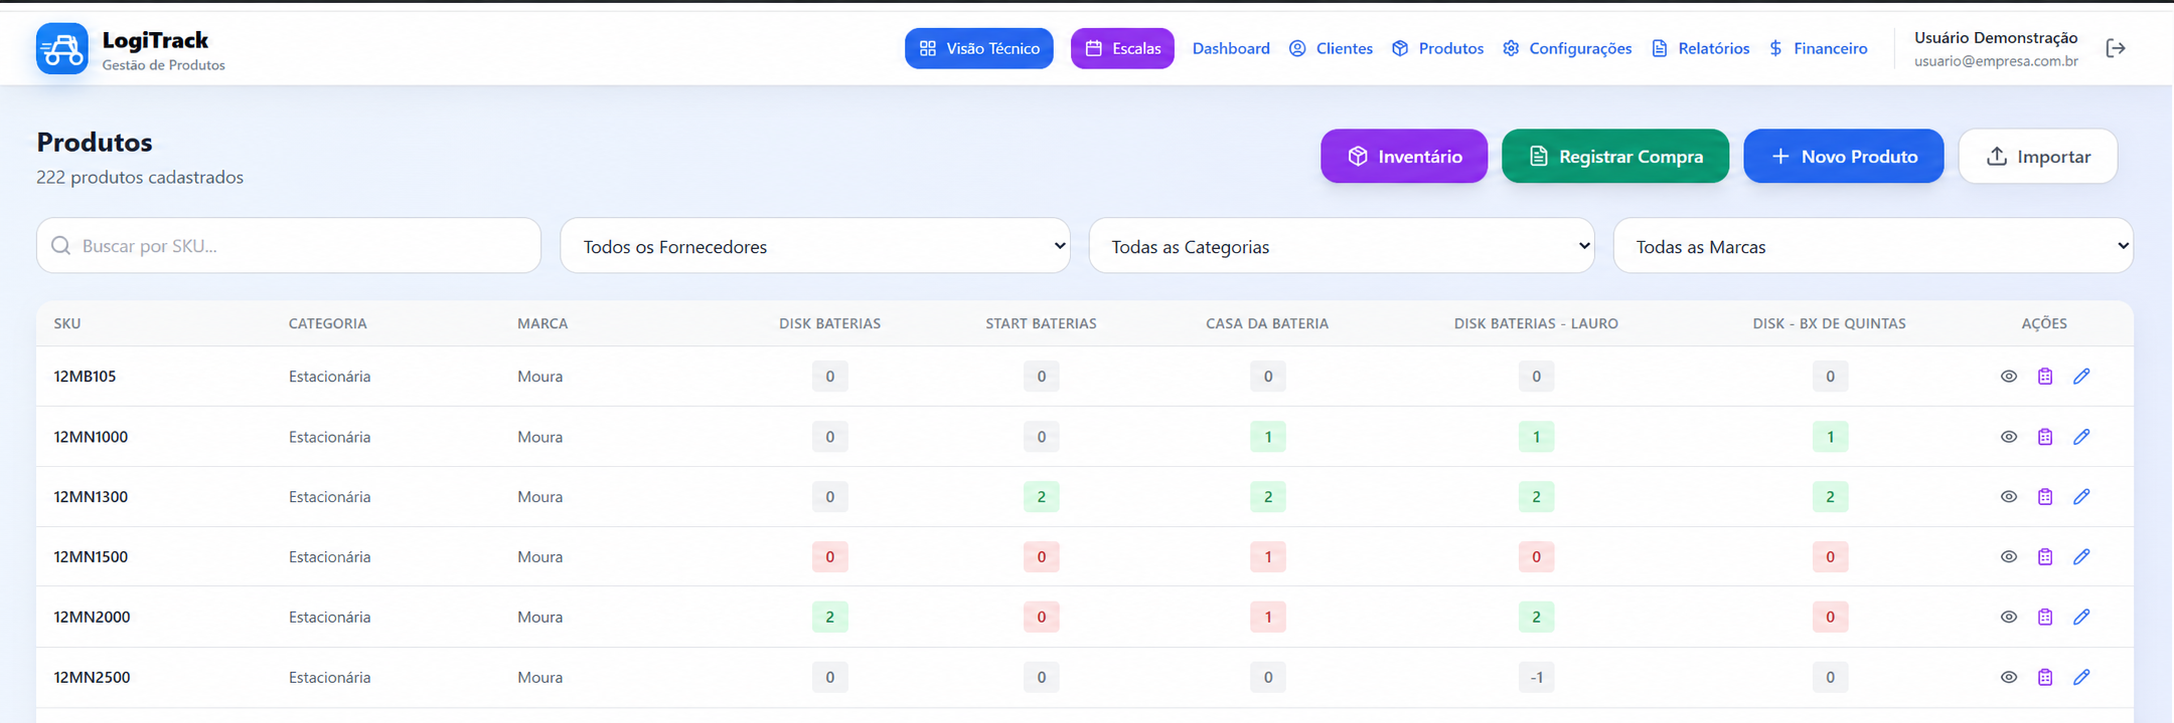View details of SKU 12MN2000
The height and width of the screenshot is (723, 2174).
(2008, 617)
